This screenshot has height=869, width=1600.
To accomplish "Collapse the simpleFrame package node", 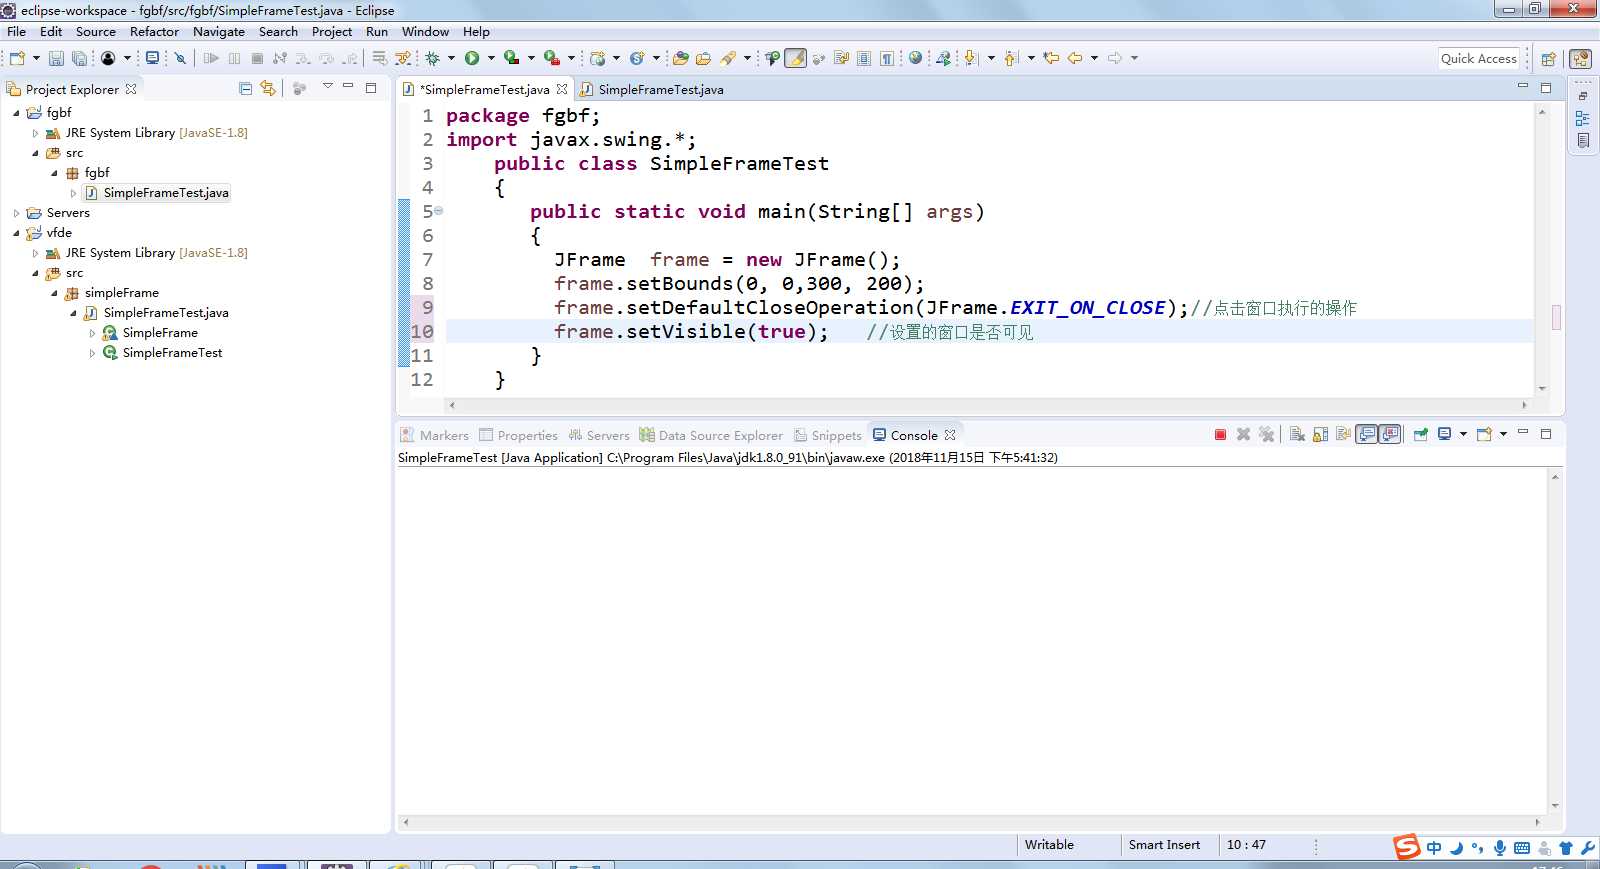I will click(54, 293).
